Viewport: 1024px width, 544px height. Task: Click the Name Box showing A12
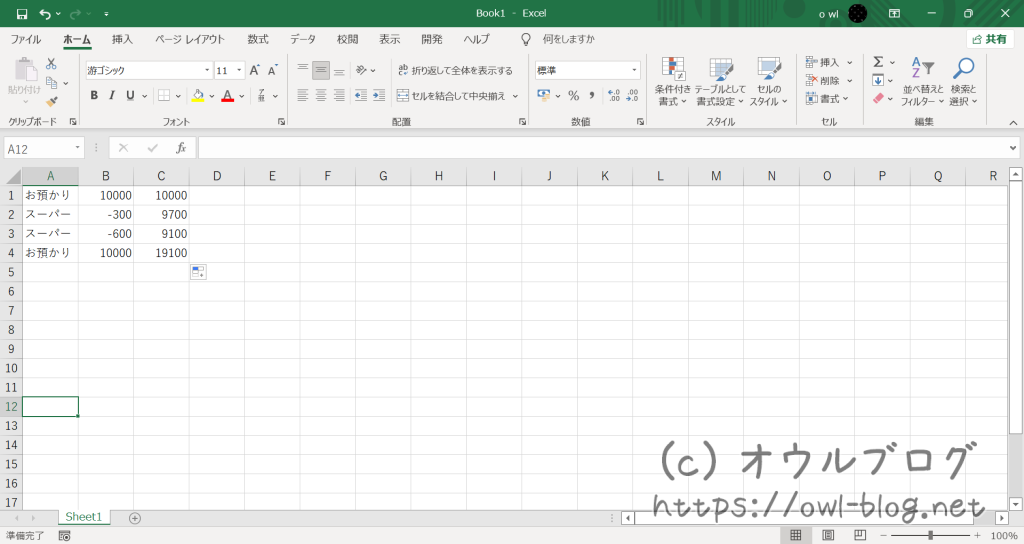point(38,148)
